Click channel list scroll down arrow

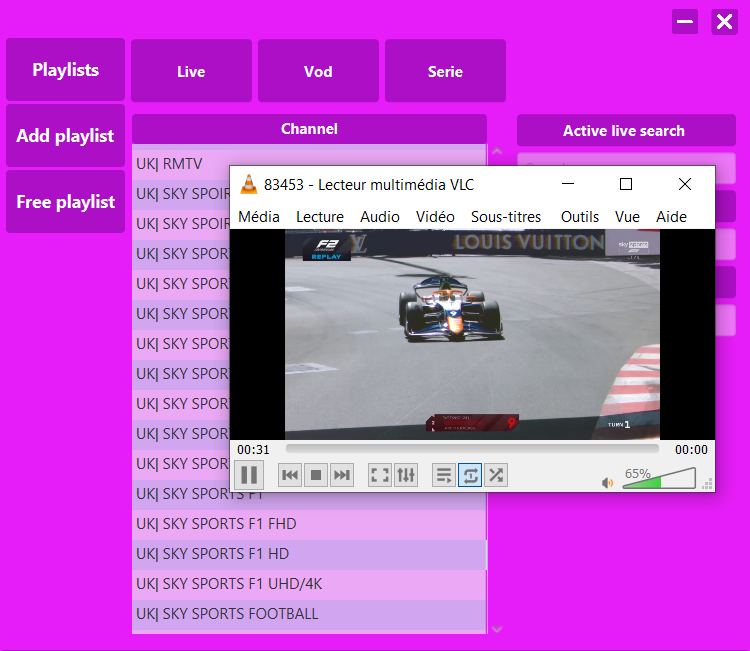pos(497,629)
